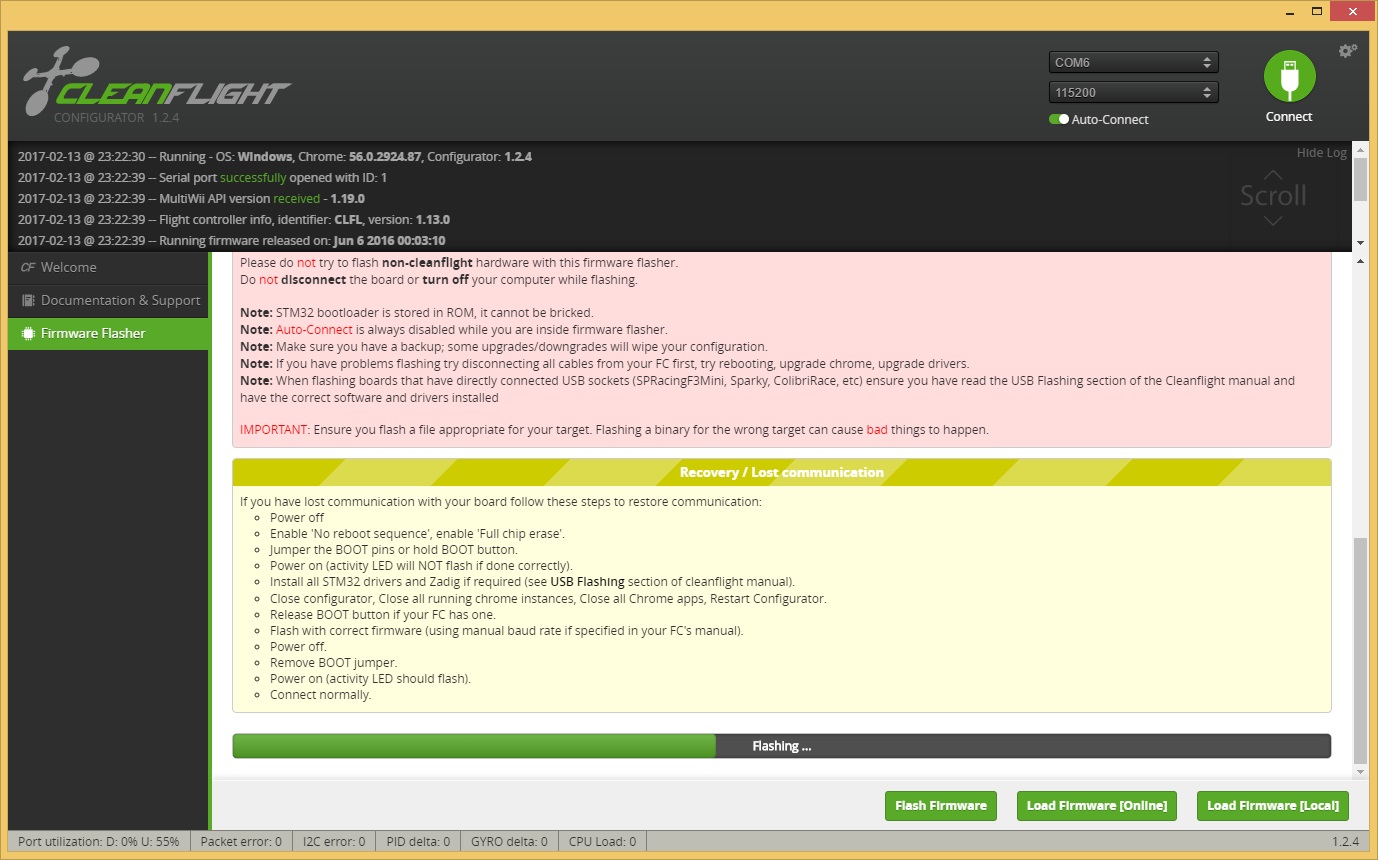Image resolution: width=1378 pixels, height=860 pixels.
Task: Click the main content scroll down arrow
Action: pos(1360,772)
